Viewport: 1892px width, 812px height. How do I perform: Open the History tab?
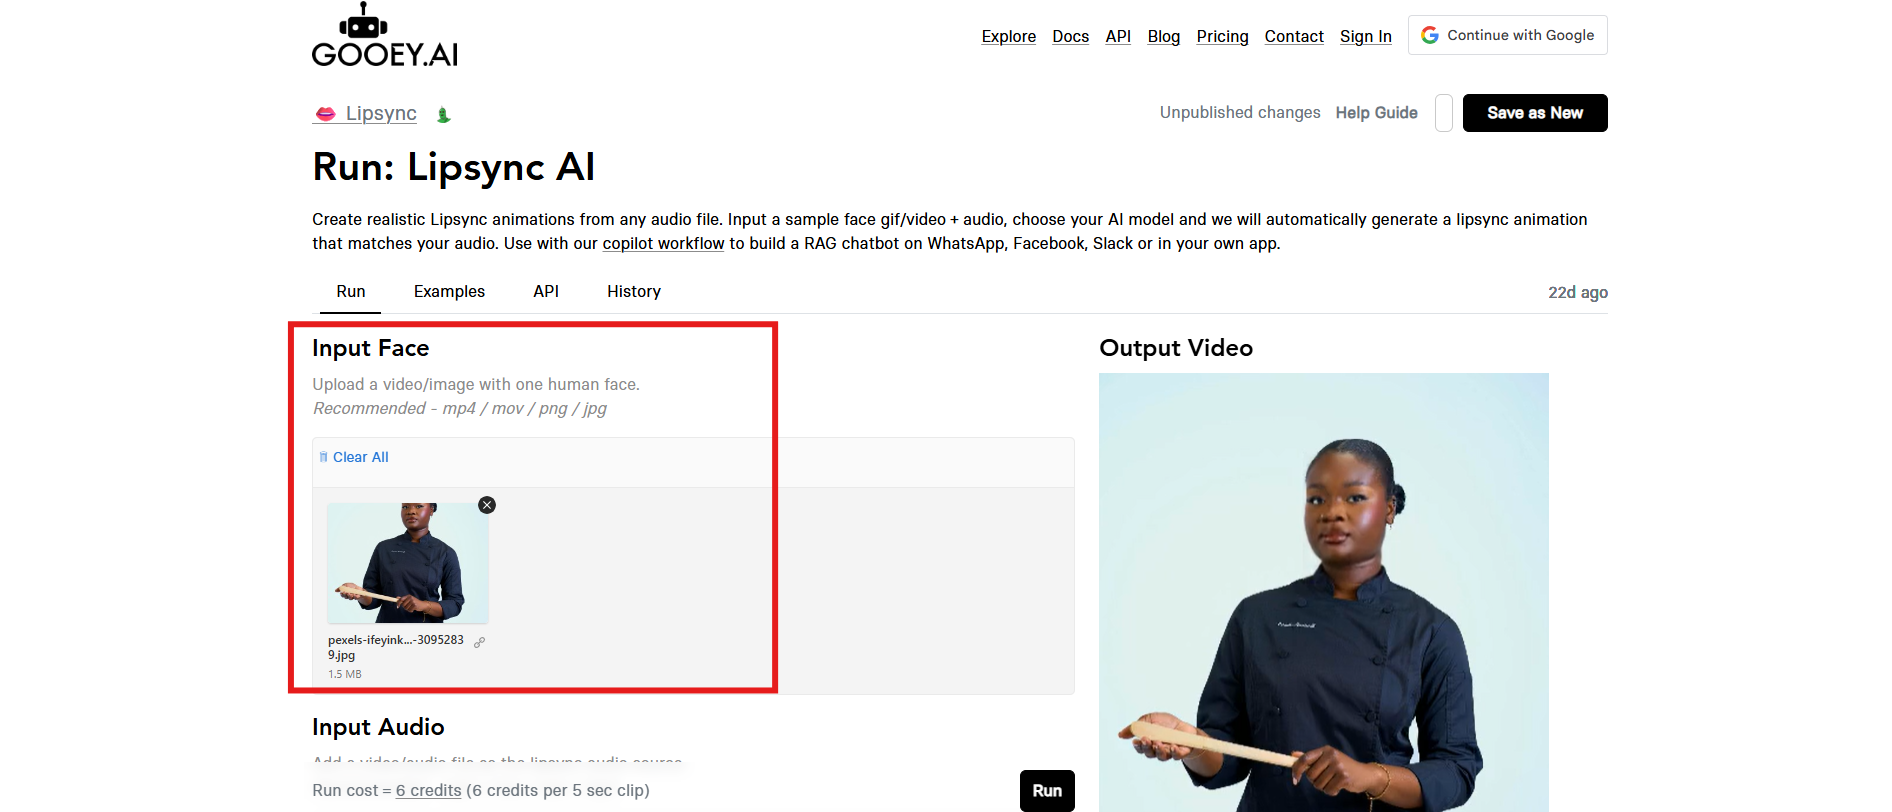634,291
